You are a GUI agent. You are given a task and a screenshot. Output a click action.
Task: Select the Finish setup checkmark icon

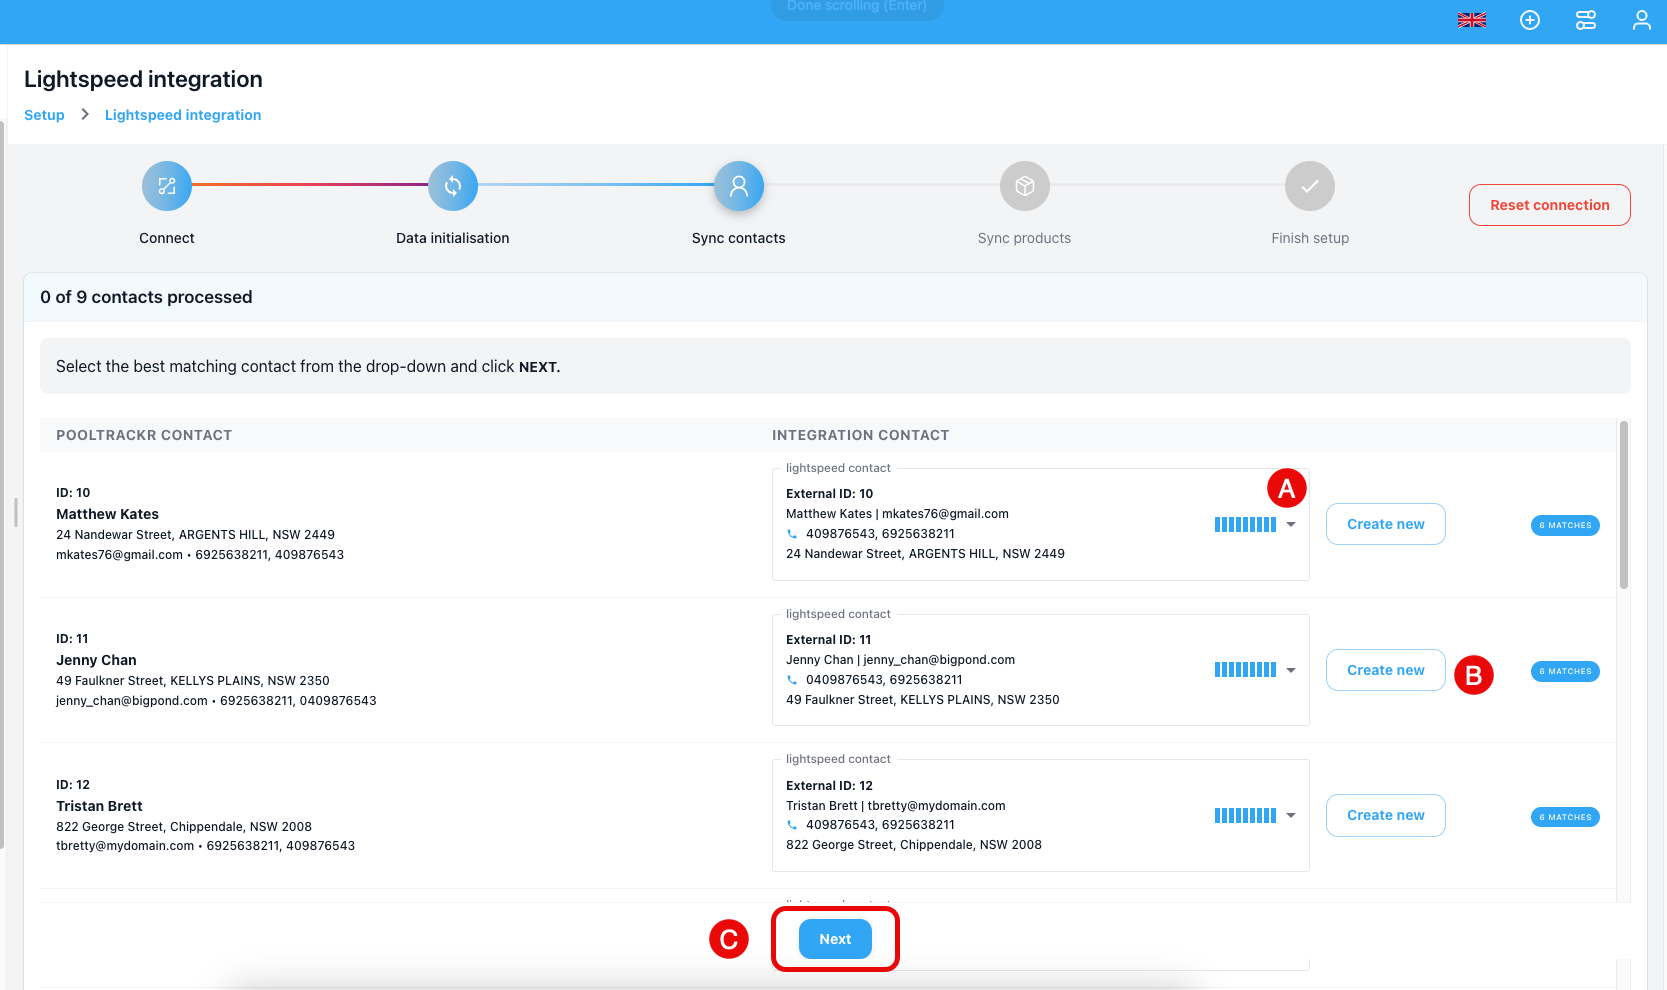pos(1310,186)
